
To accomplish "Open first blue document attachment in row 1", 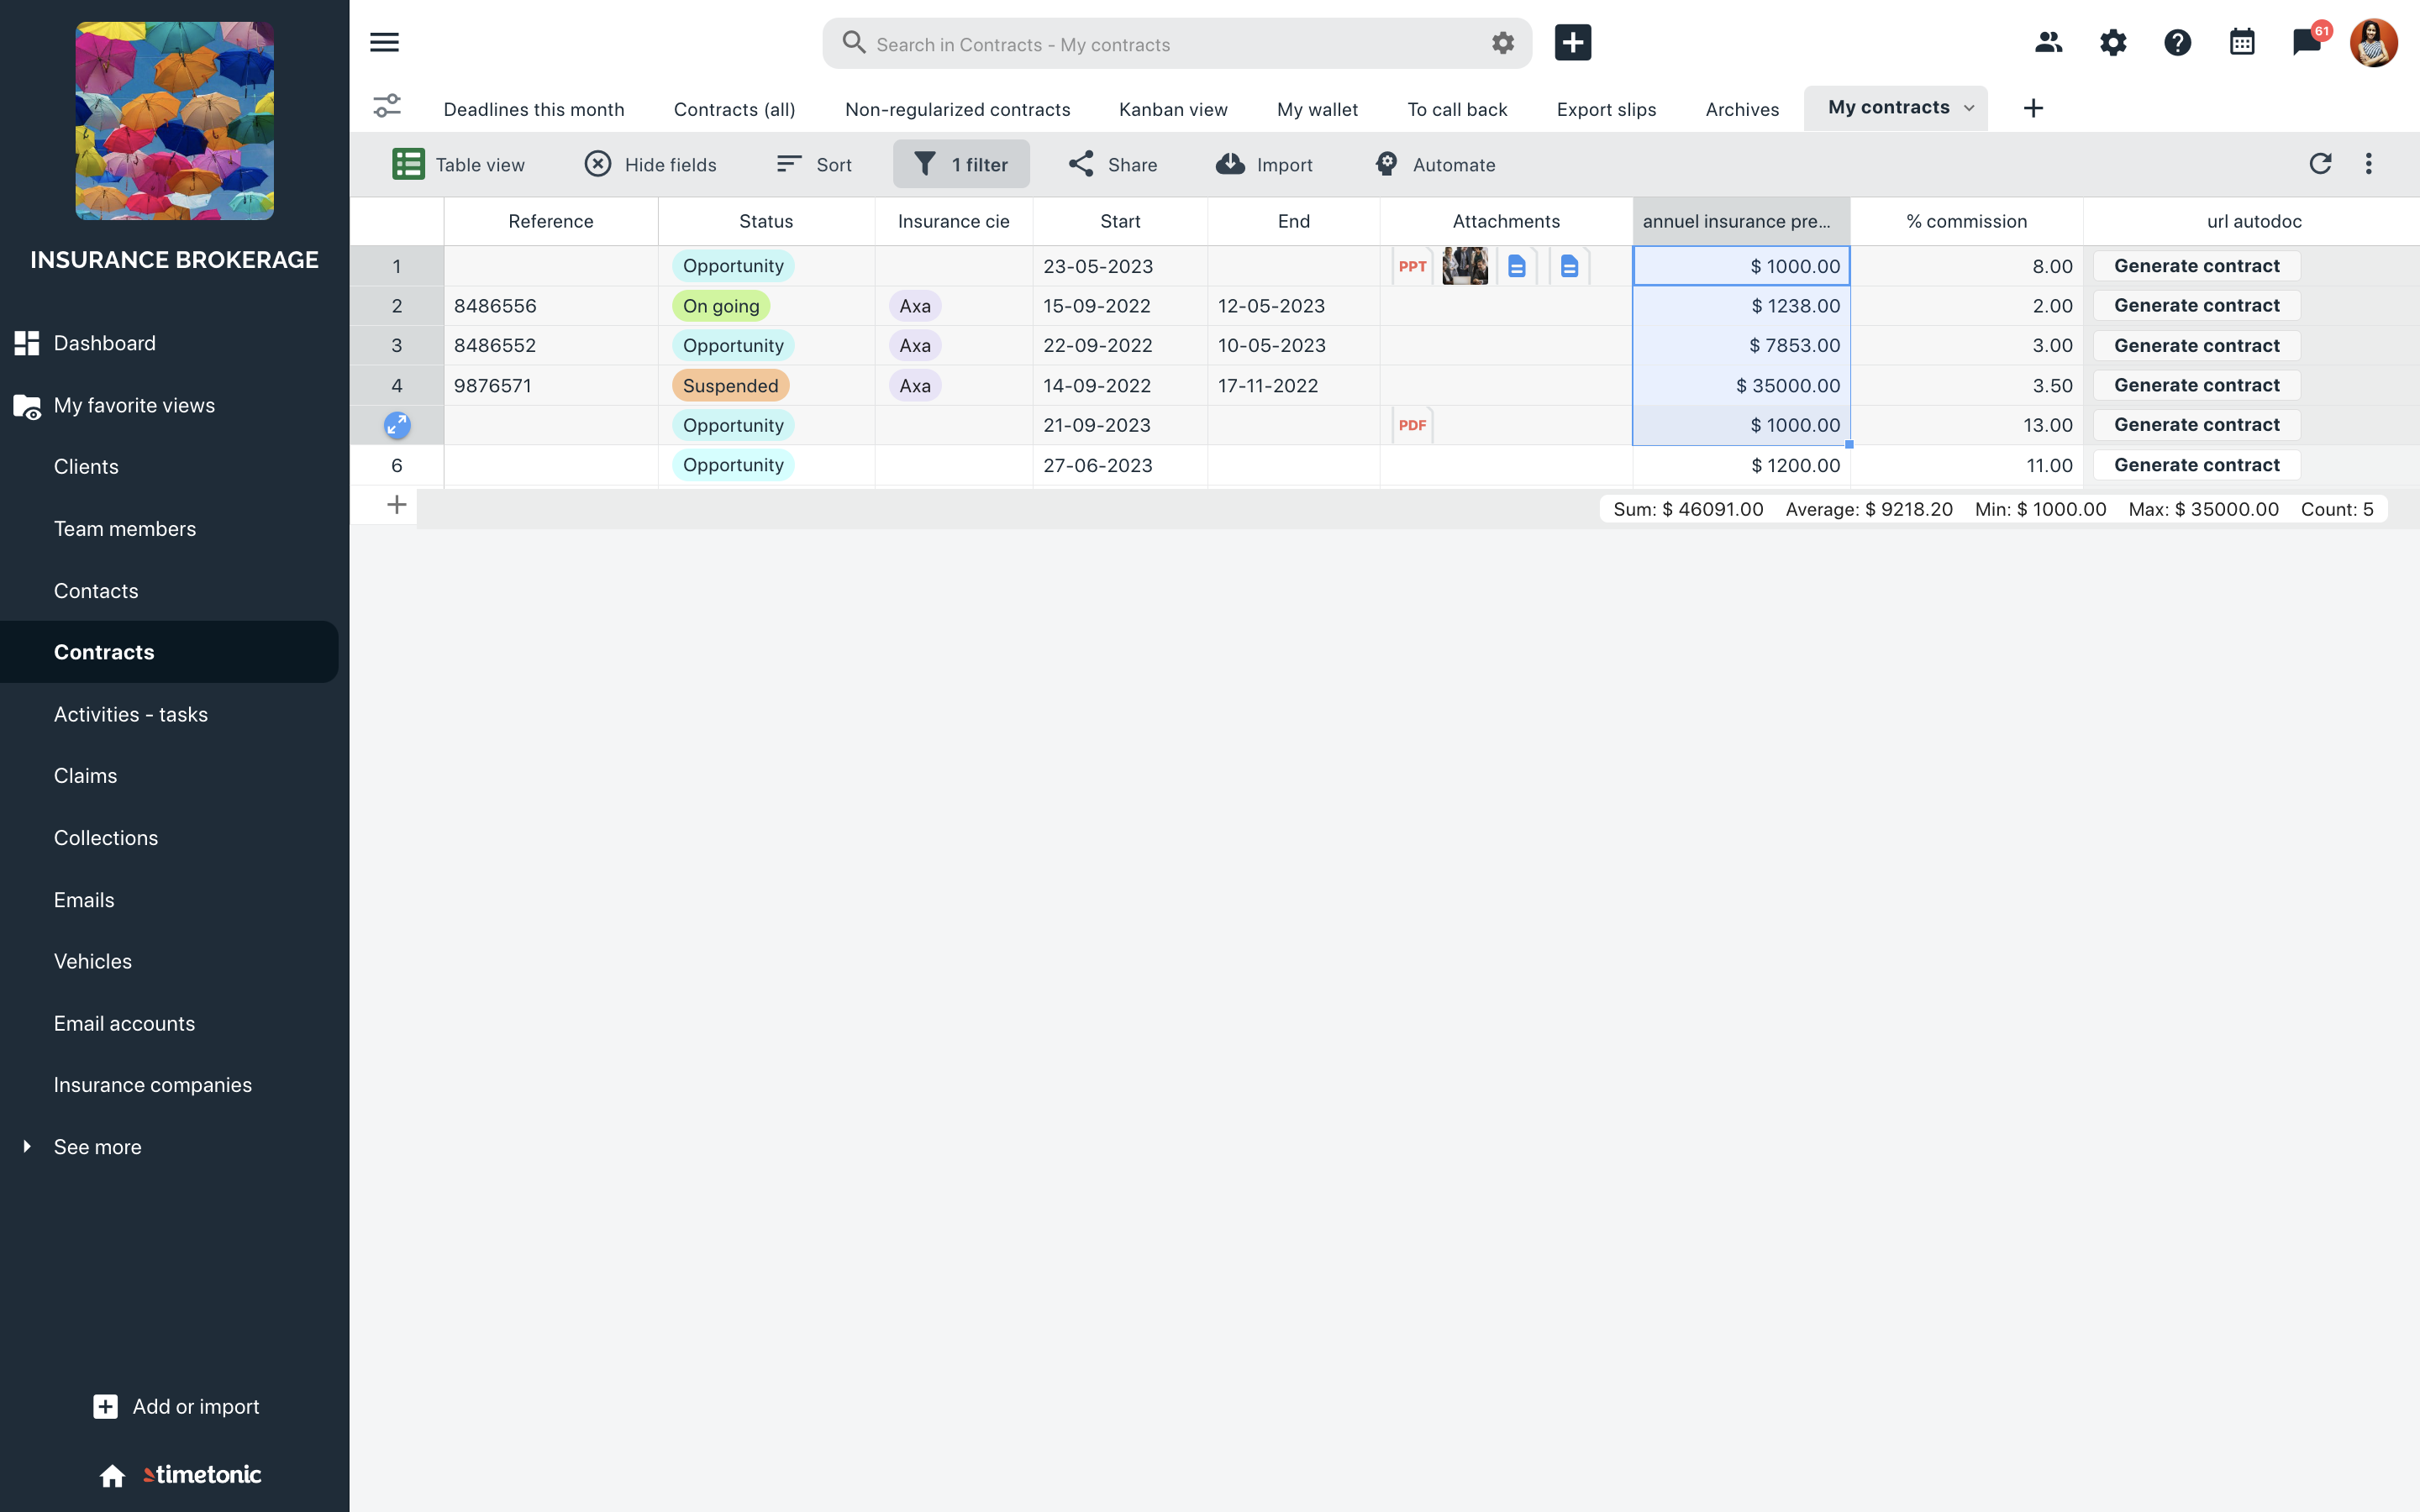I will pos(1517,266).
